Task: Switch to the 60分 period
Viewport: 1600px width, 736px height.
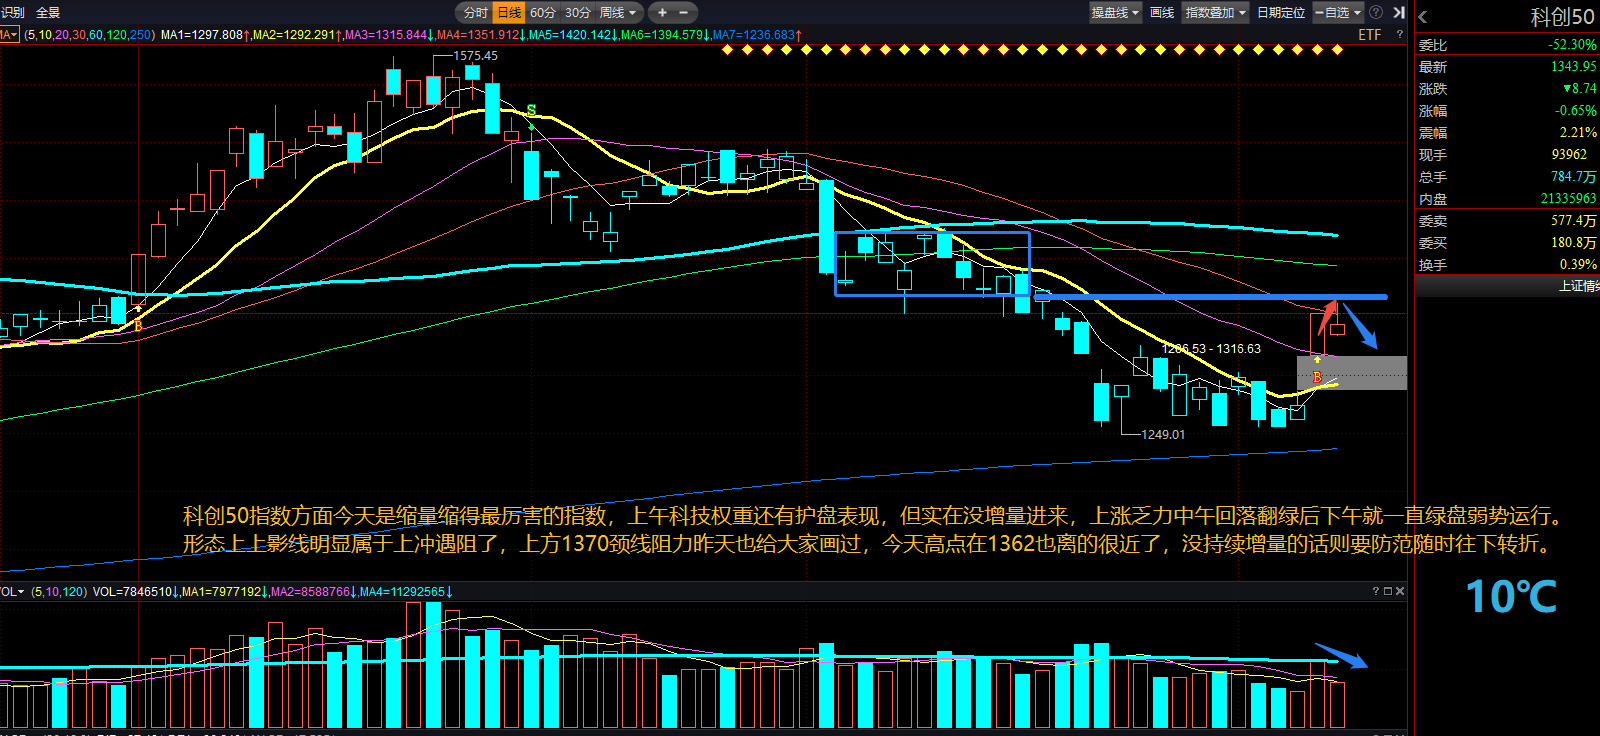Action: pyautogui.click(x=543, y=13)
